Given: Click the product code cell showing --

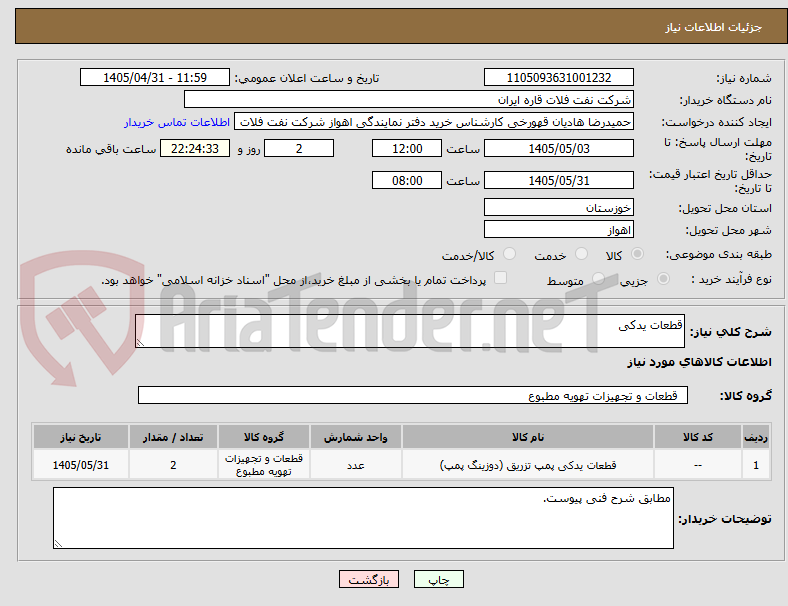Looking at the screenshot, I should 698,465.
